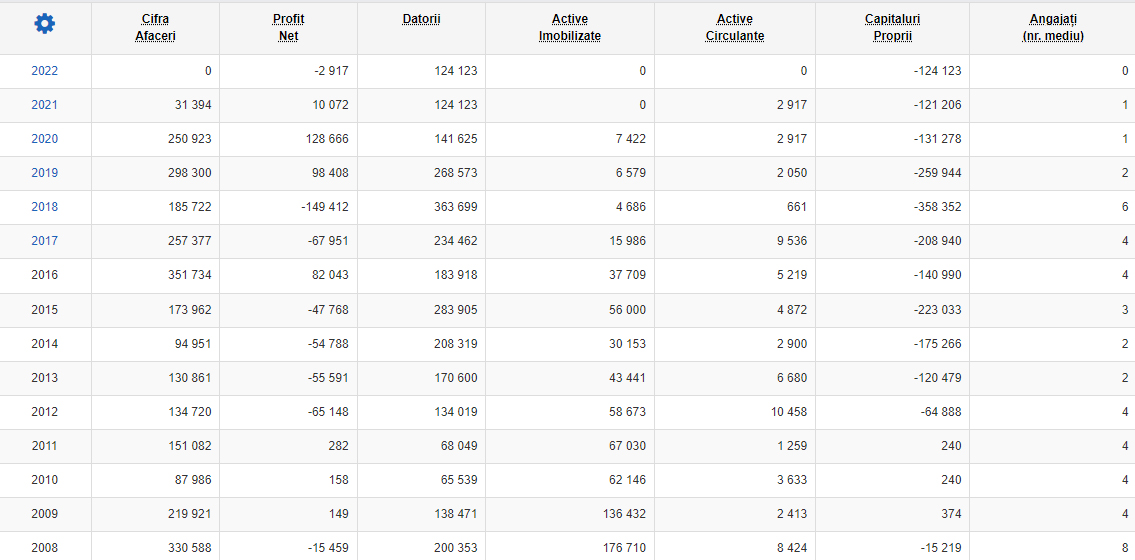Click the 56 000 fixed assets value
1135x560 pixels.
pos(626,310)
